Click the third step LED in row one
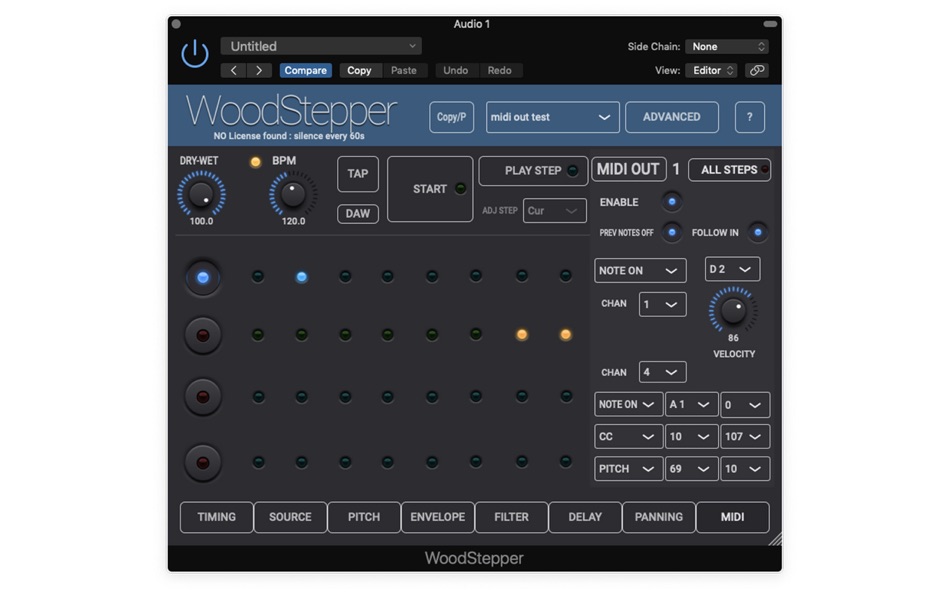The height and width of the screenshot is (594, 950). pos(345,277)
